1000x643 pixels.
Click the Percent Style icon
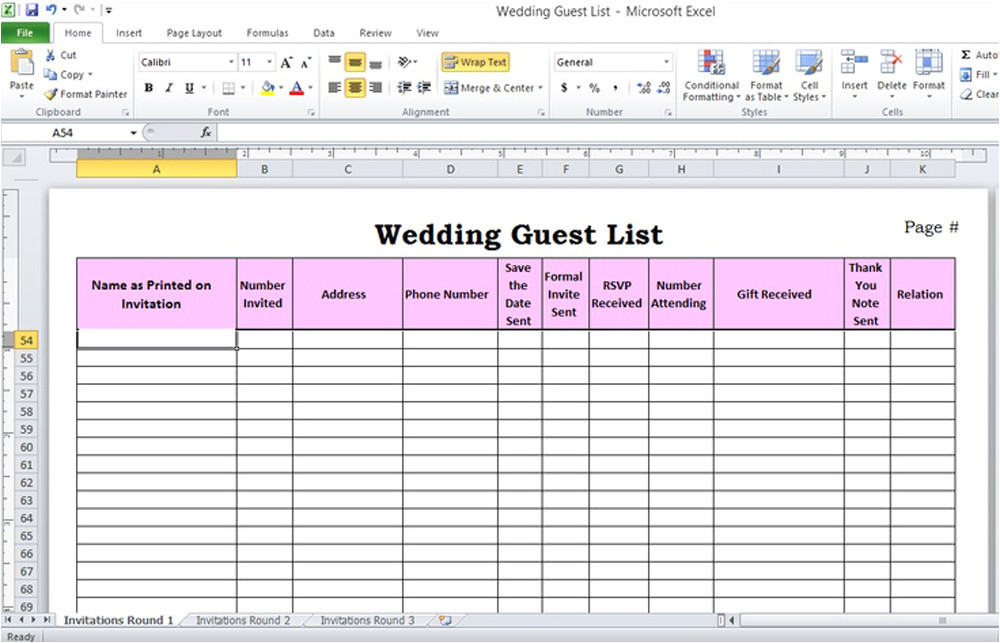[x=594, y=88]
